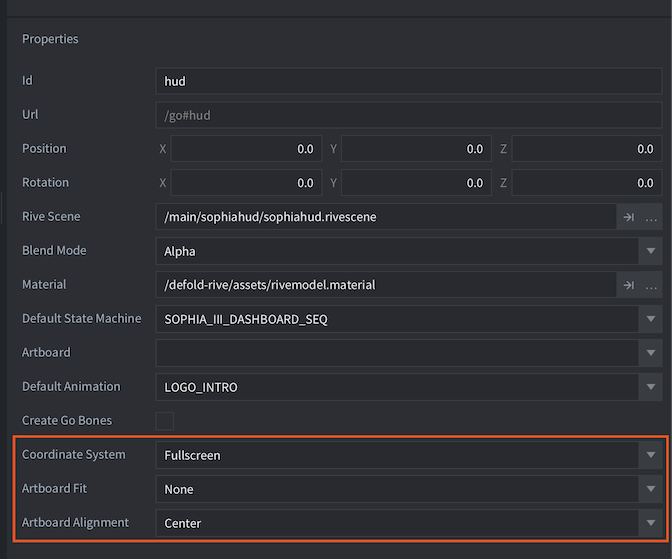The width and height of the screenshot is (672, 559).
Task: Click the Rotation X value field
Action: 246,183
